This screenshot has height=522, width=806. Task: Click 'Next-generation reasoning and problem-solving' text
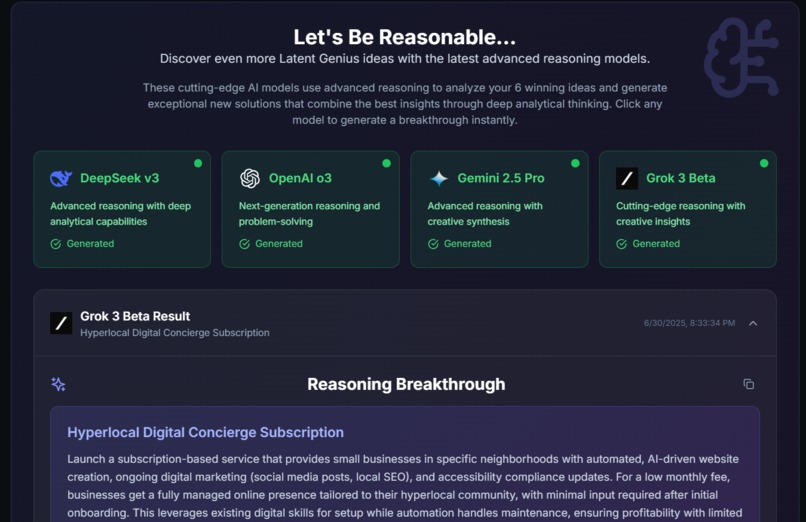pos(309,214)
